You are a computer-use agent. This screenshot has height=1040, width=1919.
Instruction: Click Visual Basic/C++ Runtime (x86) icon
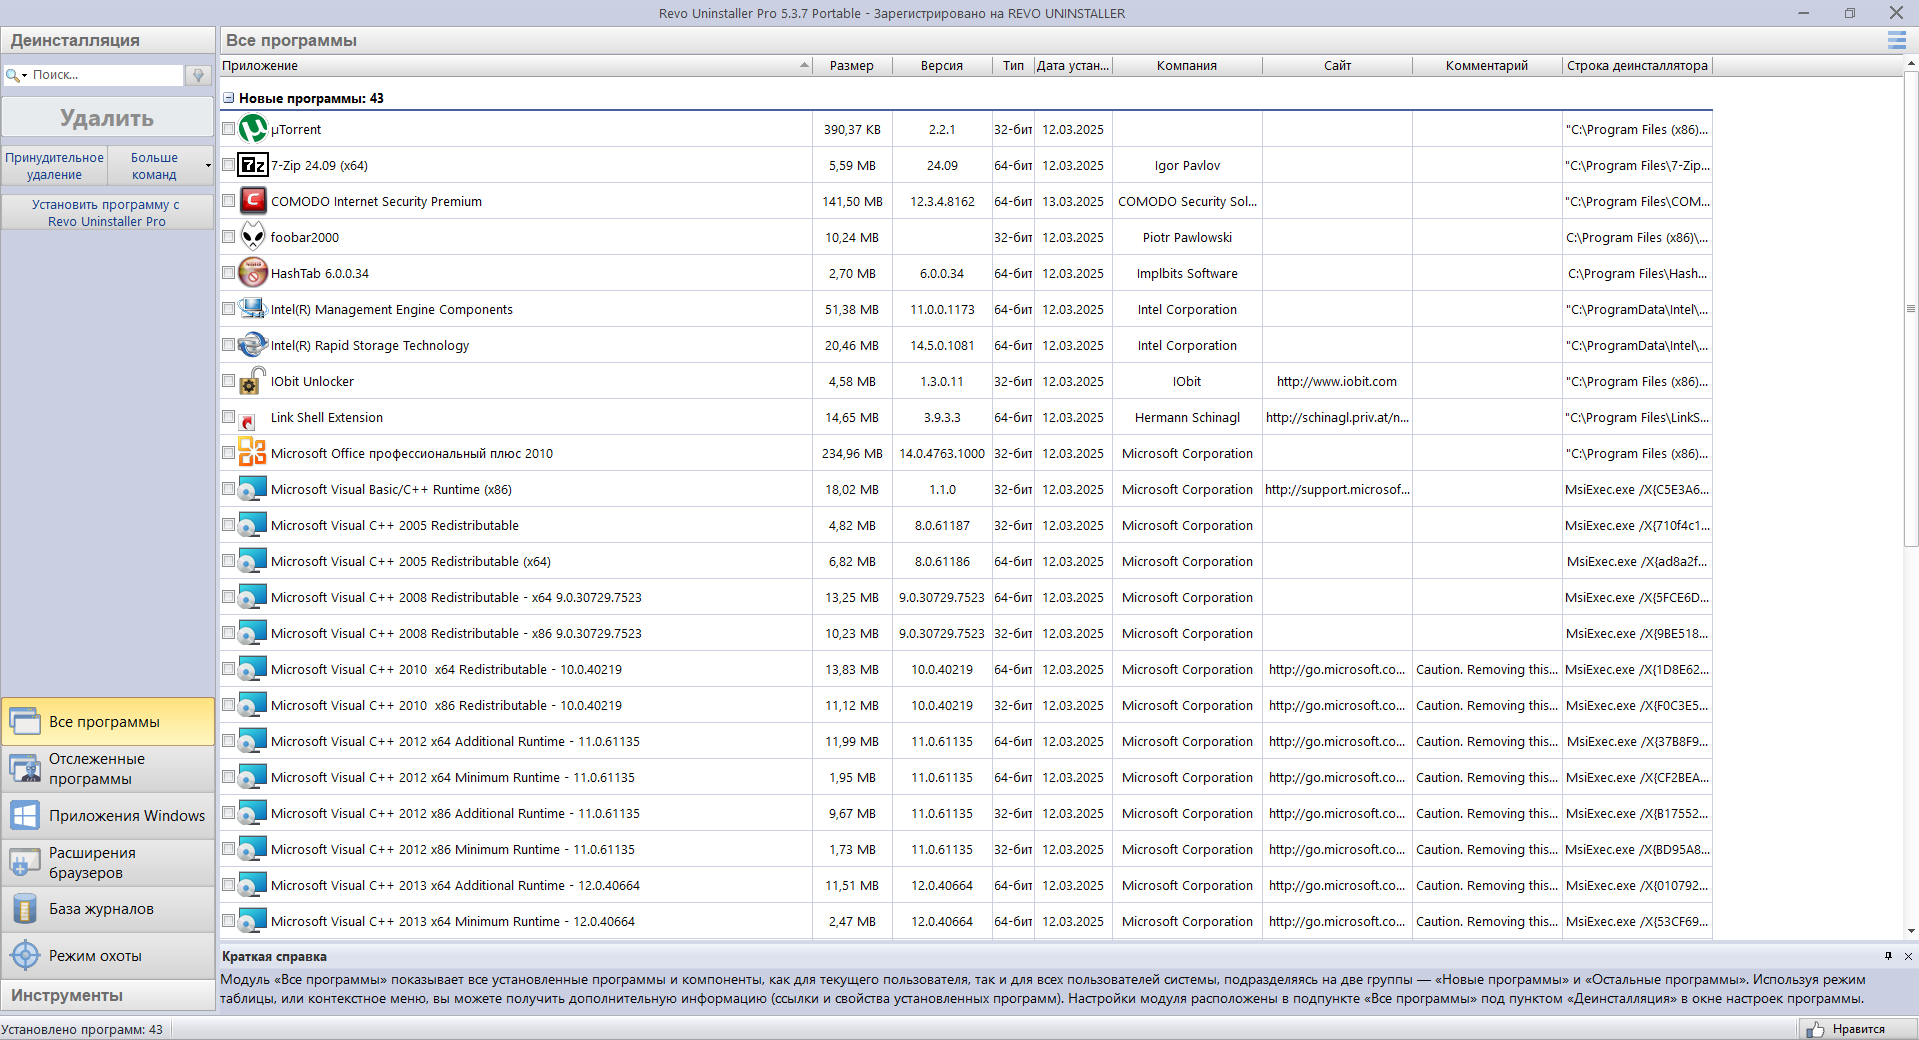[x=253, y=489]
